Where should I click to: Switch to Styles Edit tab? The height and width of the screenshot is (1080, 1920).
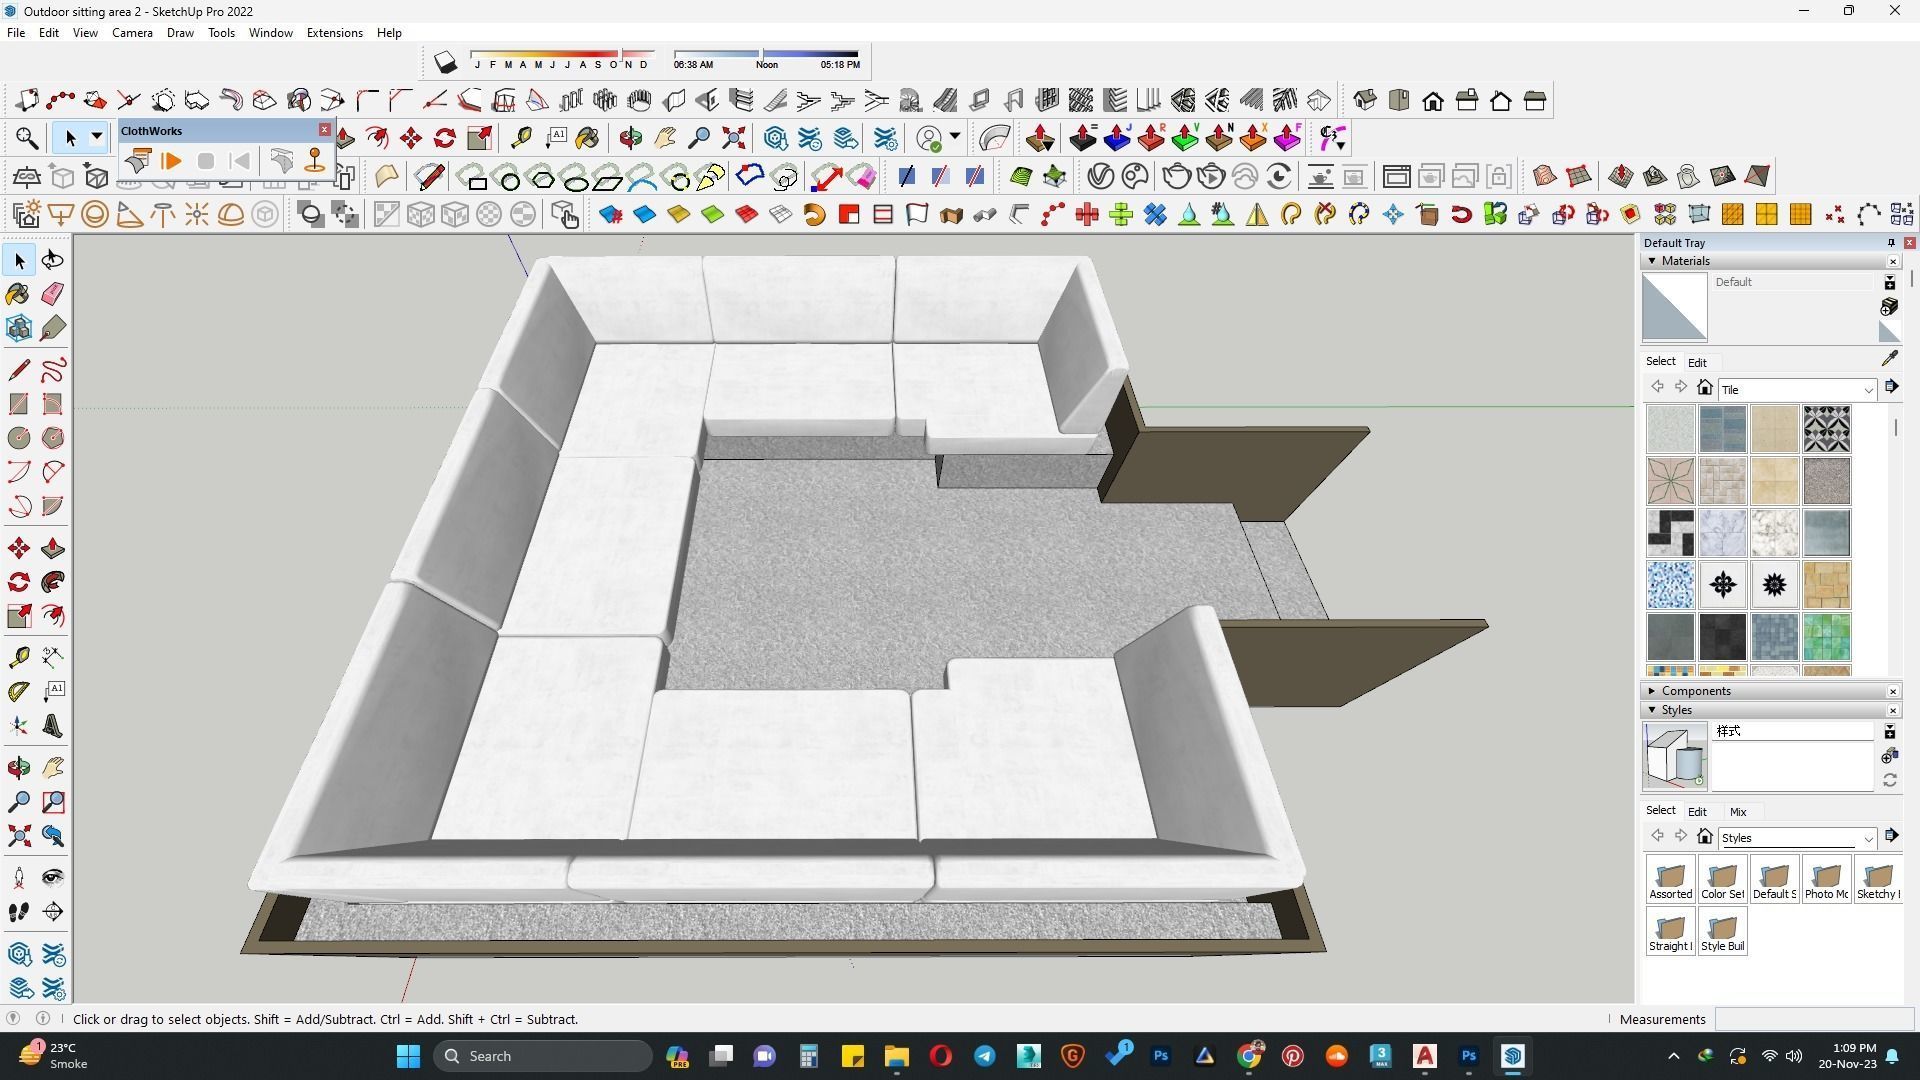pyautogui.click(x=1697, y=812)
